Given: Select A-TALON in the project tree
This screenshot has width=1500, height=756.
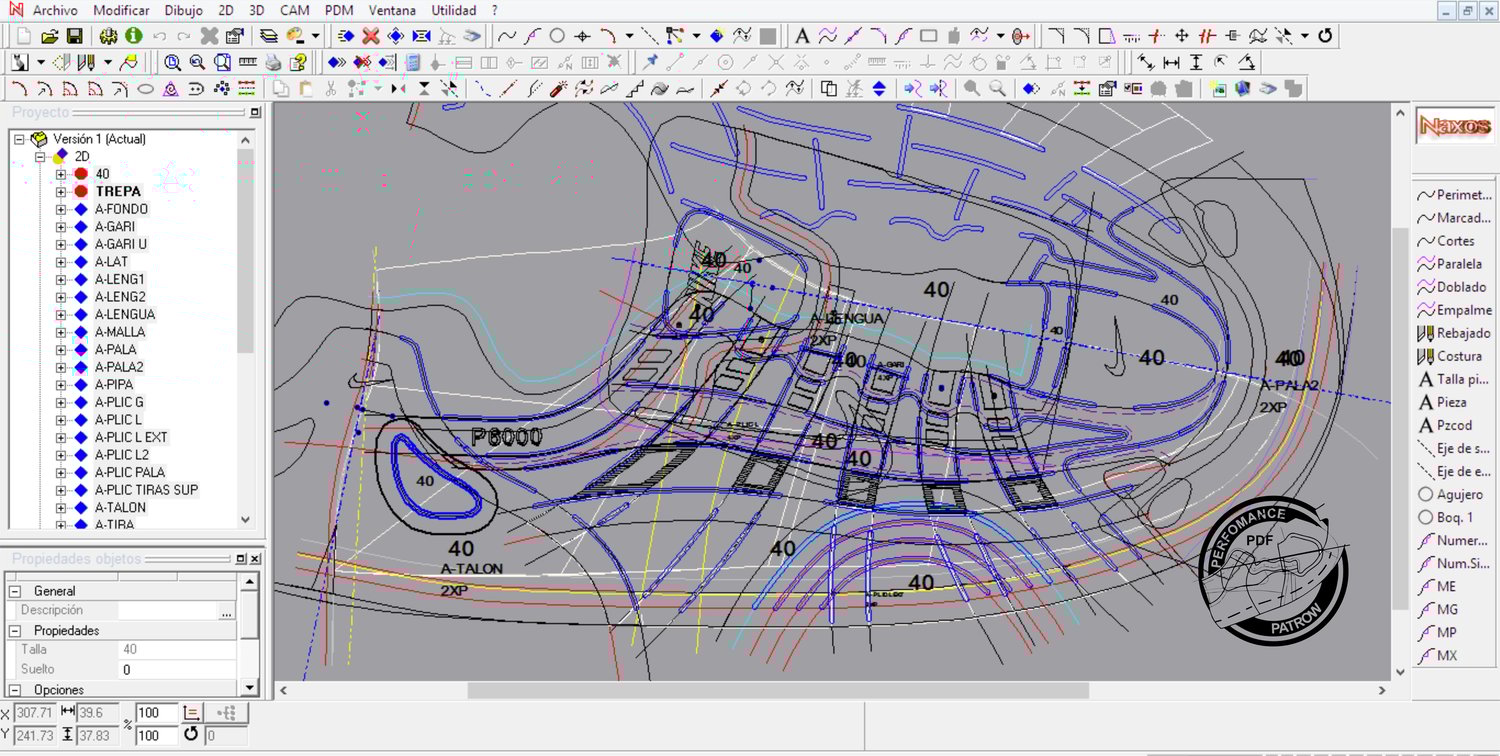Looking at the screenshot, I should [120, 507].
